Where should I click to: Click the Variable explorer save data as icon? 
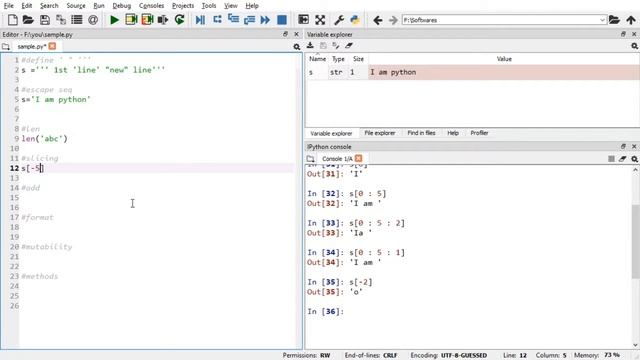pyautogui.click(x=336, y=46)
